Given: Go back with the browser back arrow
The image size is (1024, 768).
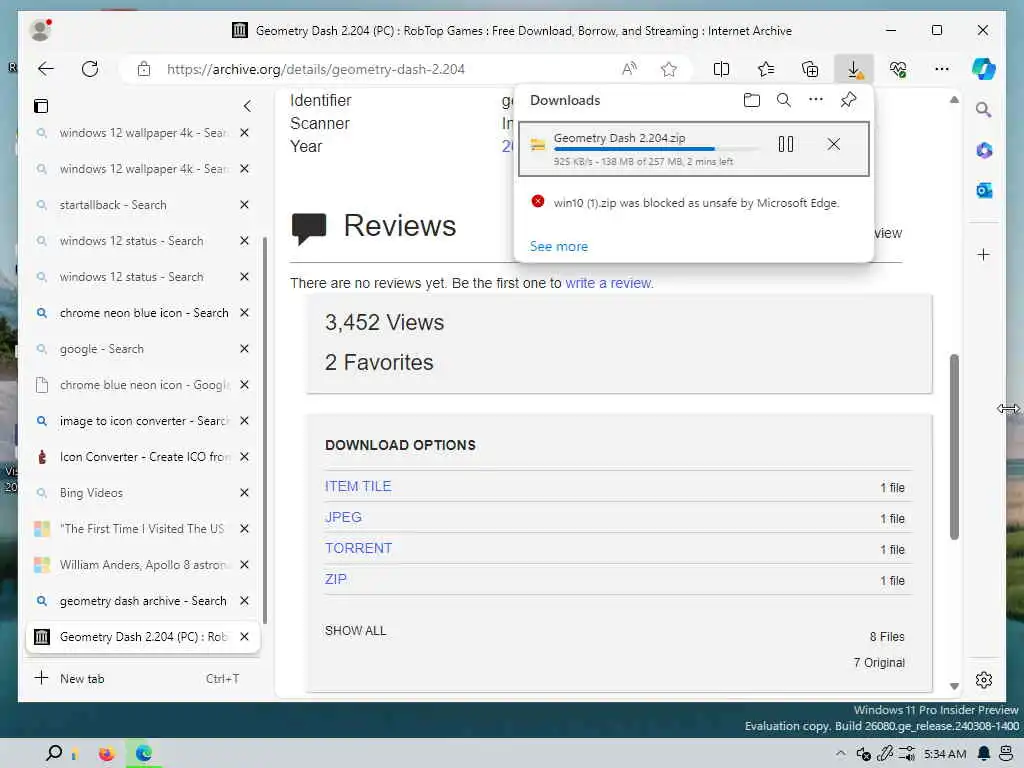Looking at the screenshot, I should pos(46,69).
